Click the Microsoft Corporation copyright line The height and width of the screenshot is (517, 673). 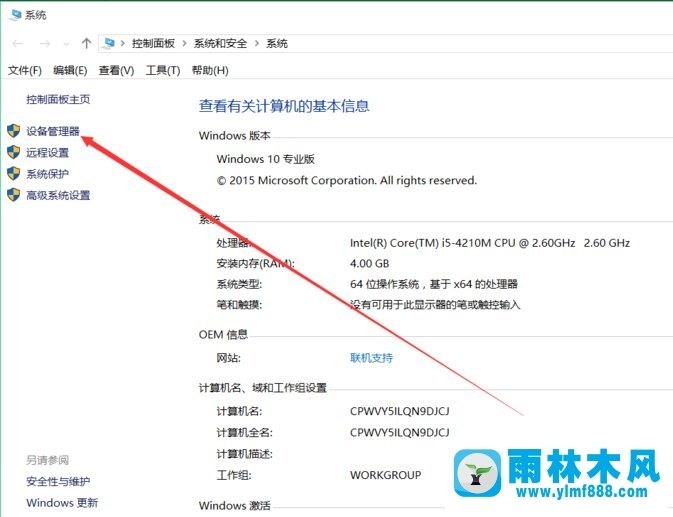[x=347, y=181]
